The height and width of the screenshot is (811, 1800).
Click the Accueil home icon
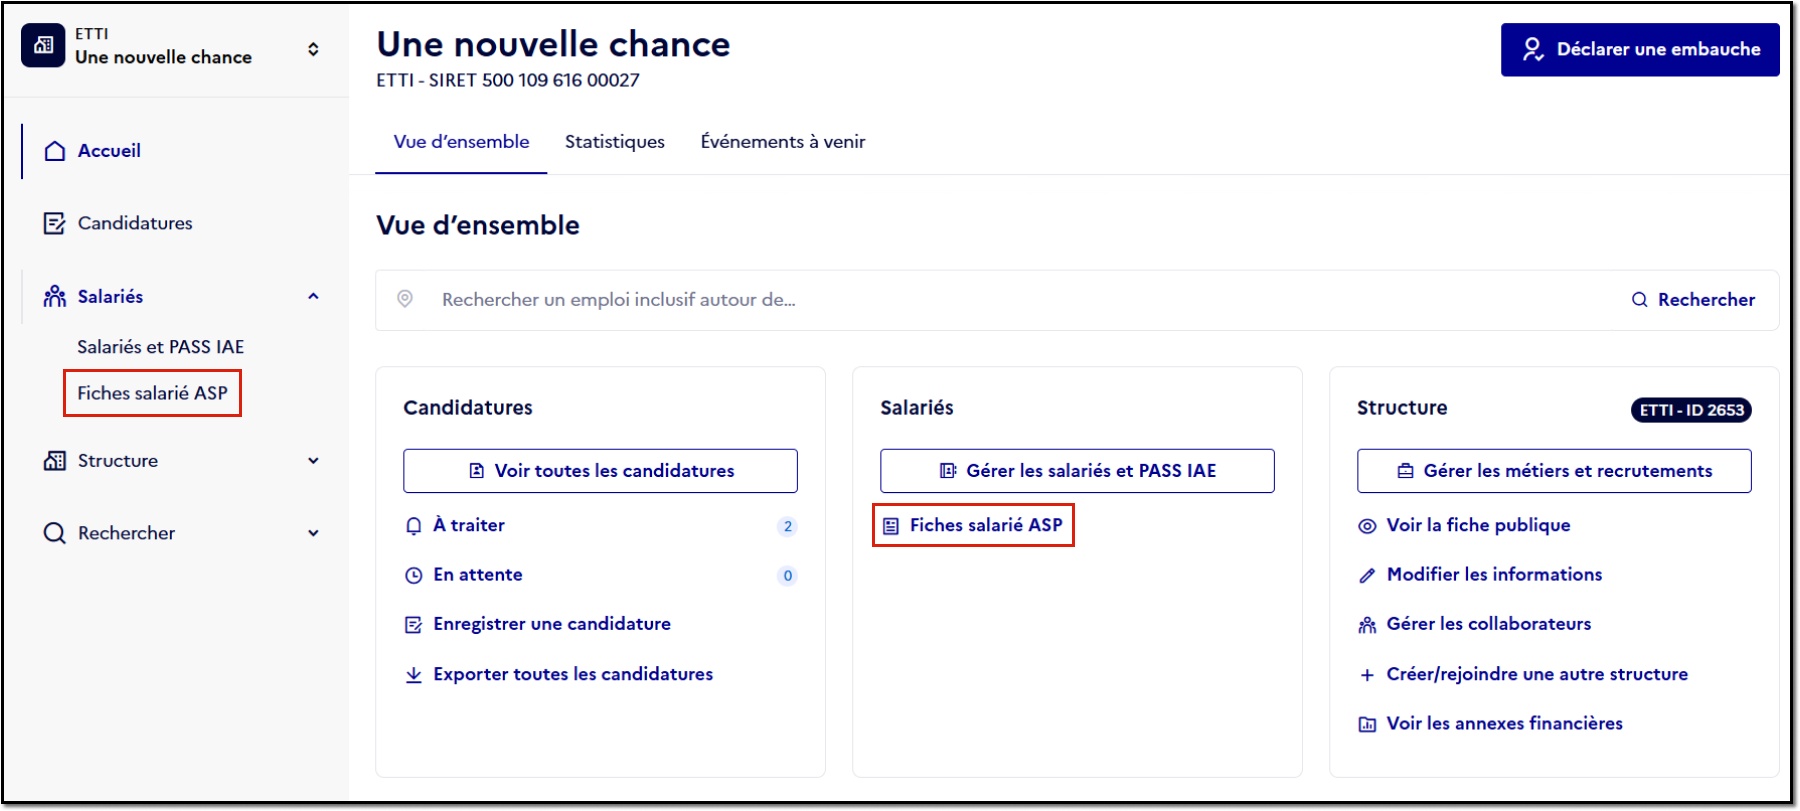pos(55,151)
